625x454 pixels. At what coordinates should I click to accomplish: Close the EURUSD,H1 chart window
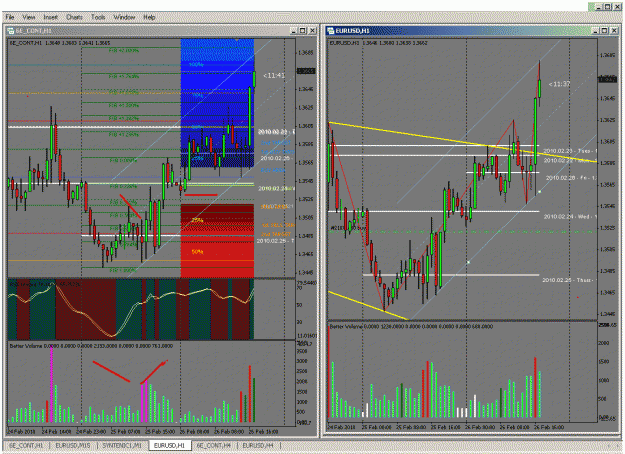(614, 31)
